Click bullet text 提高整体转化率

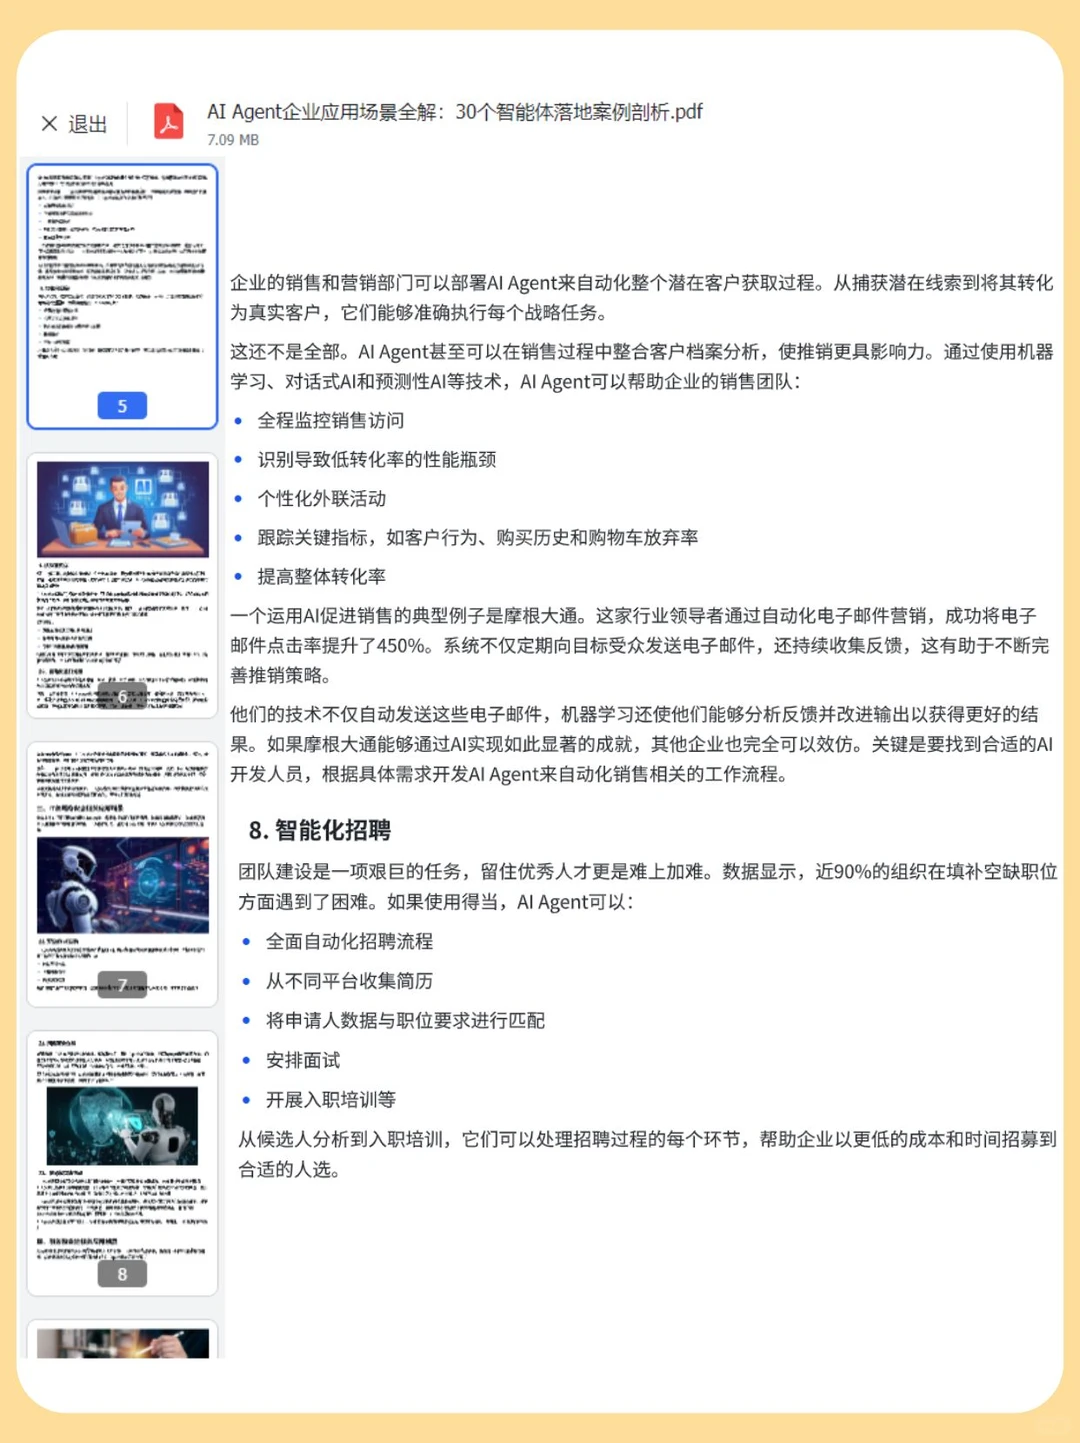(322, 577)
